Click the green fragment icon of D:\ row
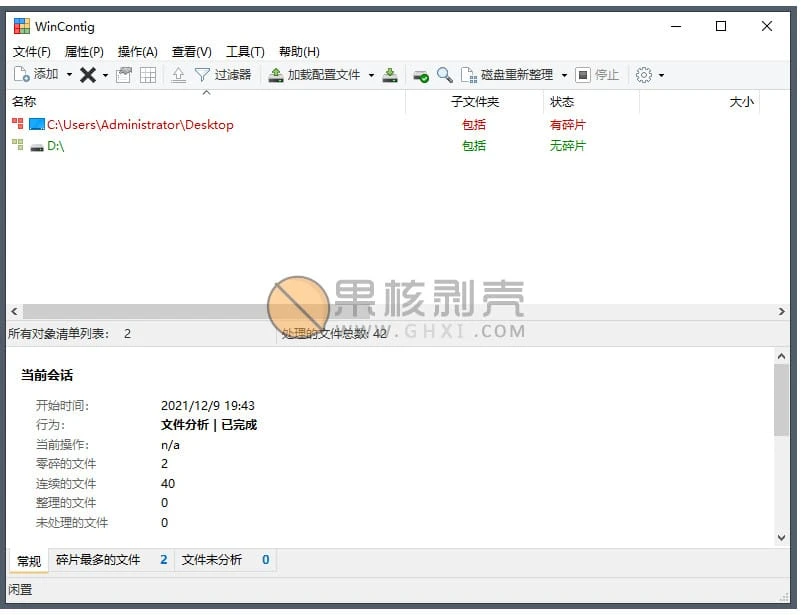Screen dimensions: 803x615 [18, 145]
